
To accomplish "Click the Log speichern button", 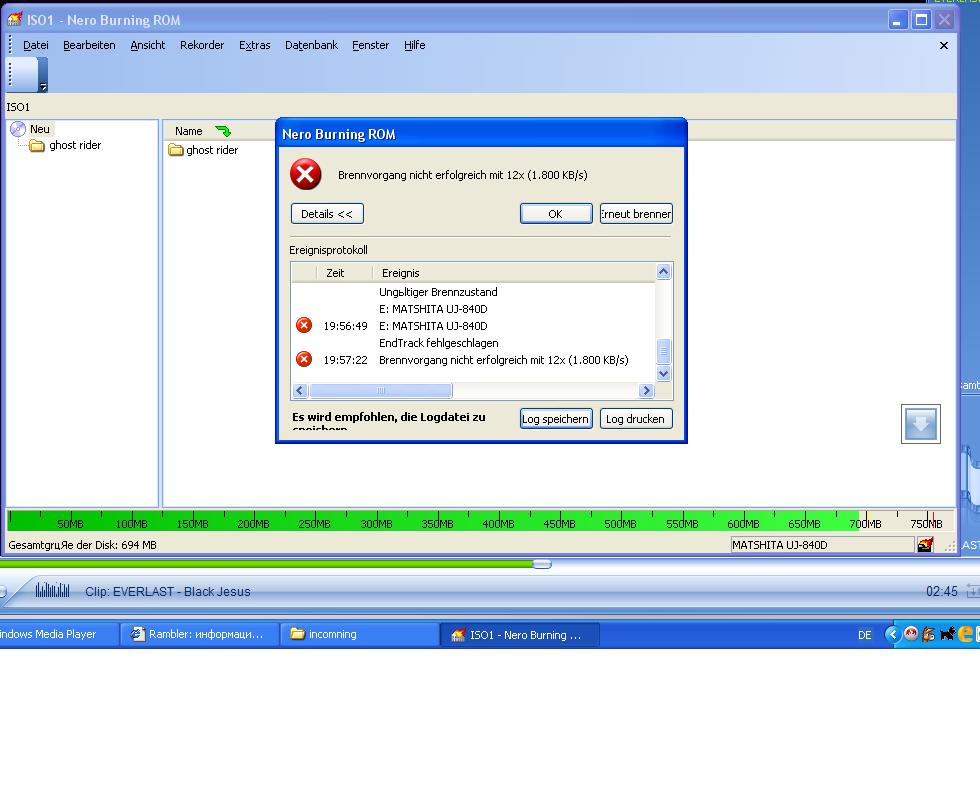I will [556, 419].
